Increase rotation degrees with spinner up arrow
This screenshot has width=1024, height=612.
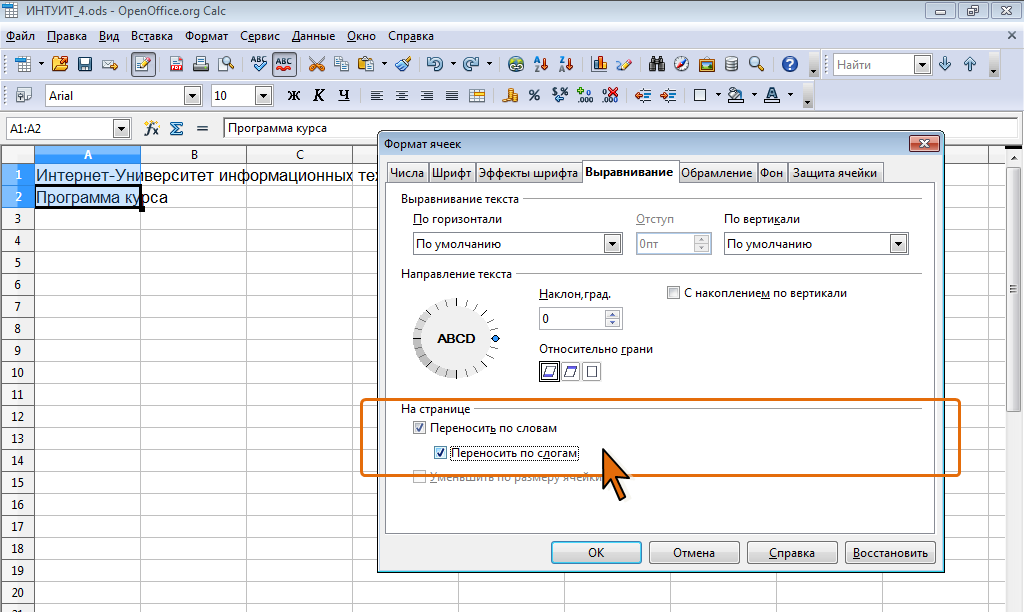[612, 314]
